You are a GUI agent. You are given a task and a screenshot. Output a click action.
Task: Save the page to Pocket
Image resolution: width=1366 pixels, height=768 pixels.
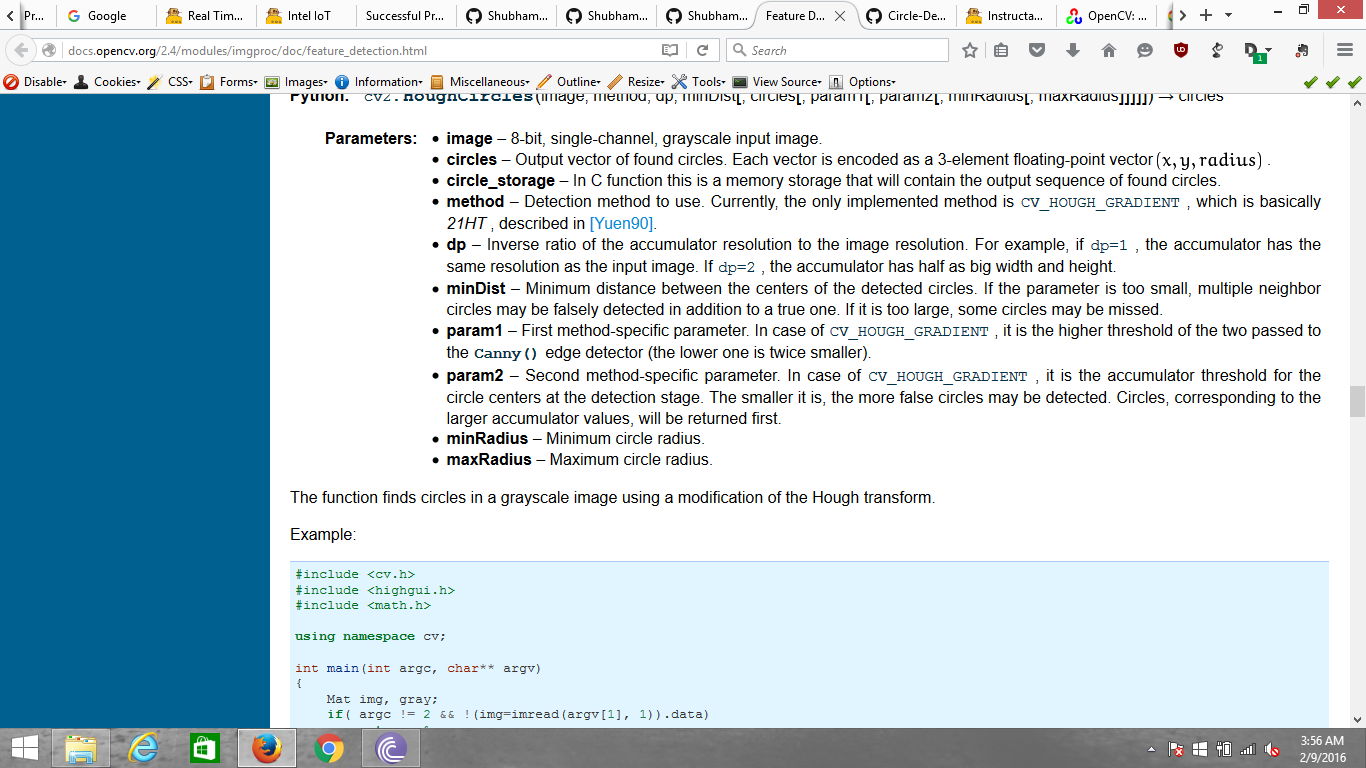click(x=1038, y=48)
